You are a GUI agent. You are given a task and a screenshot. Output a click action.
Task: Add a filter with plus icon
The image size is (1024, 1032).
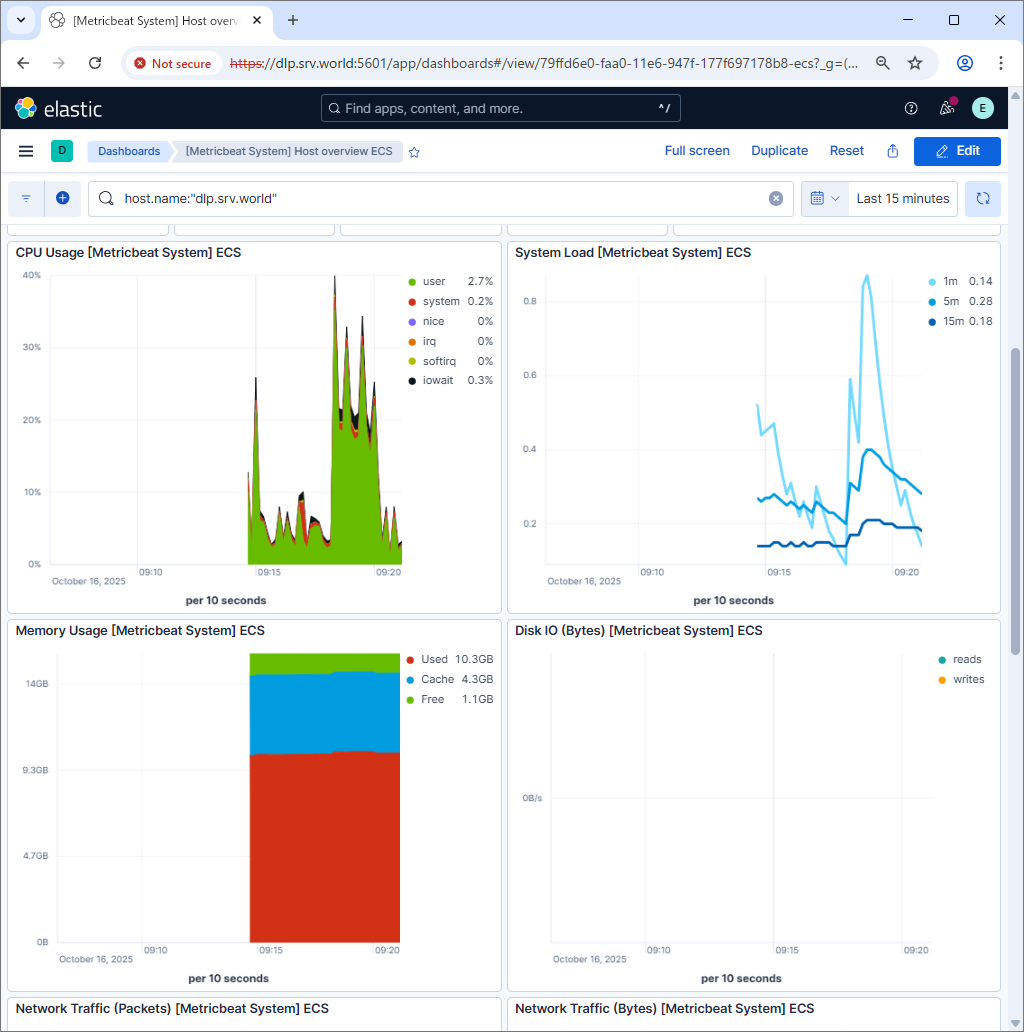click(62, 199)
